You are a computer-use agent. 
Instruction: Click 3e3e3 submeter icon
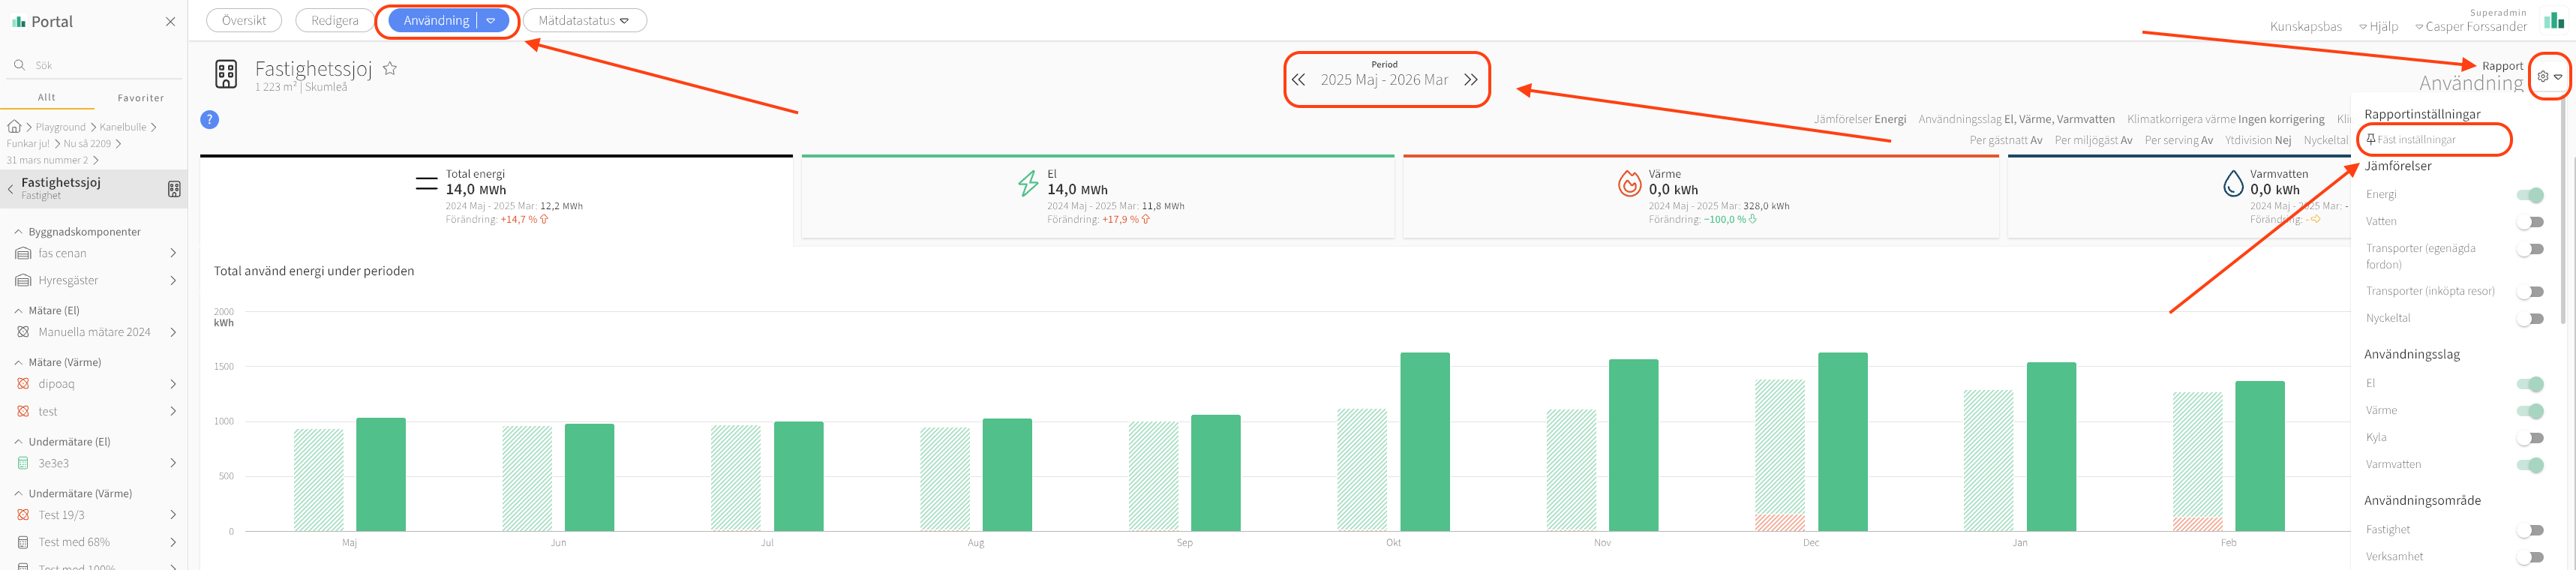pos(23,463)
